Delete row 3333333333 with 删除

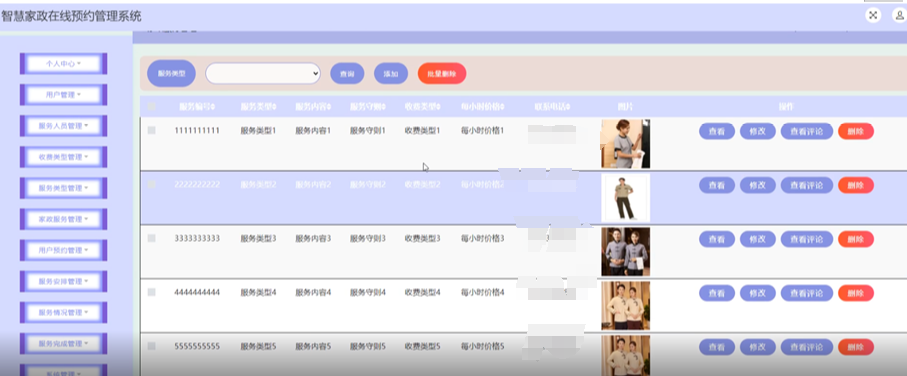point(856,239)
